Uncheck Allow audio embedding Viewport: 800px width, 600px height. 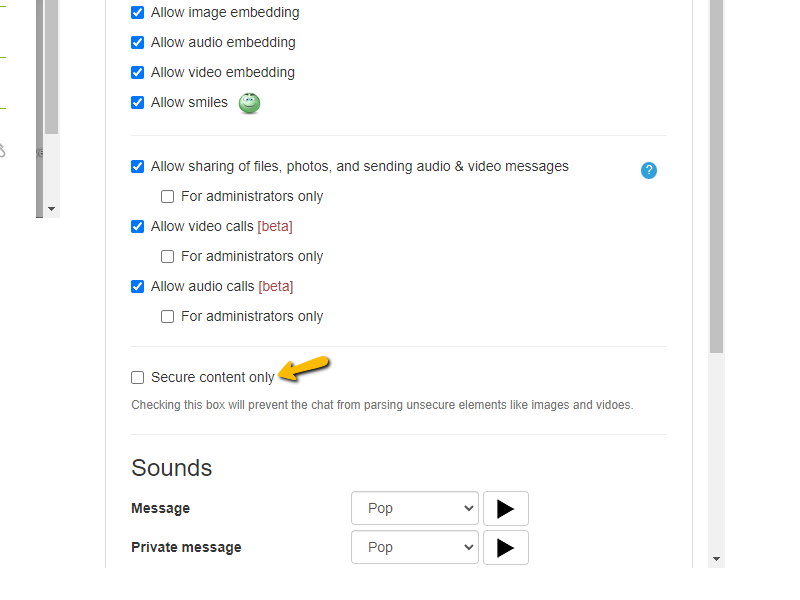tap(137, 42)
